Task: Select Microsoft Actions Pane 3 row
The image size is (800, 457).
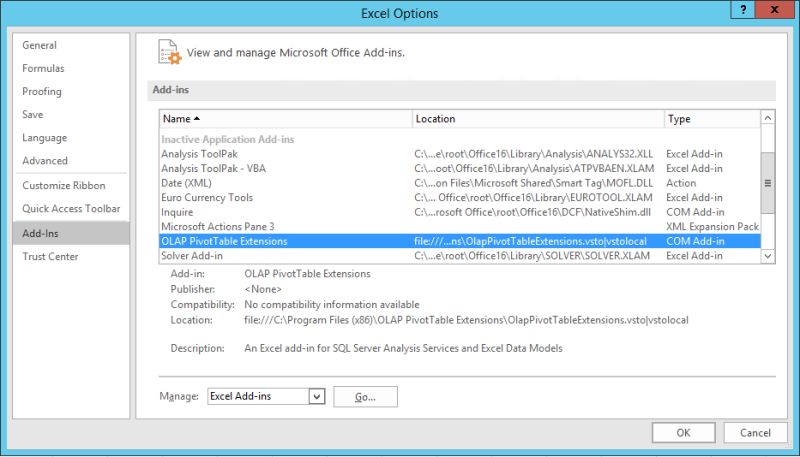Action: (x=460, y=226)
